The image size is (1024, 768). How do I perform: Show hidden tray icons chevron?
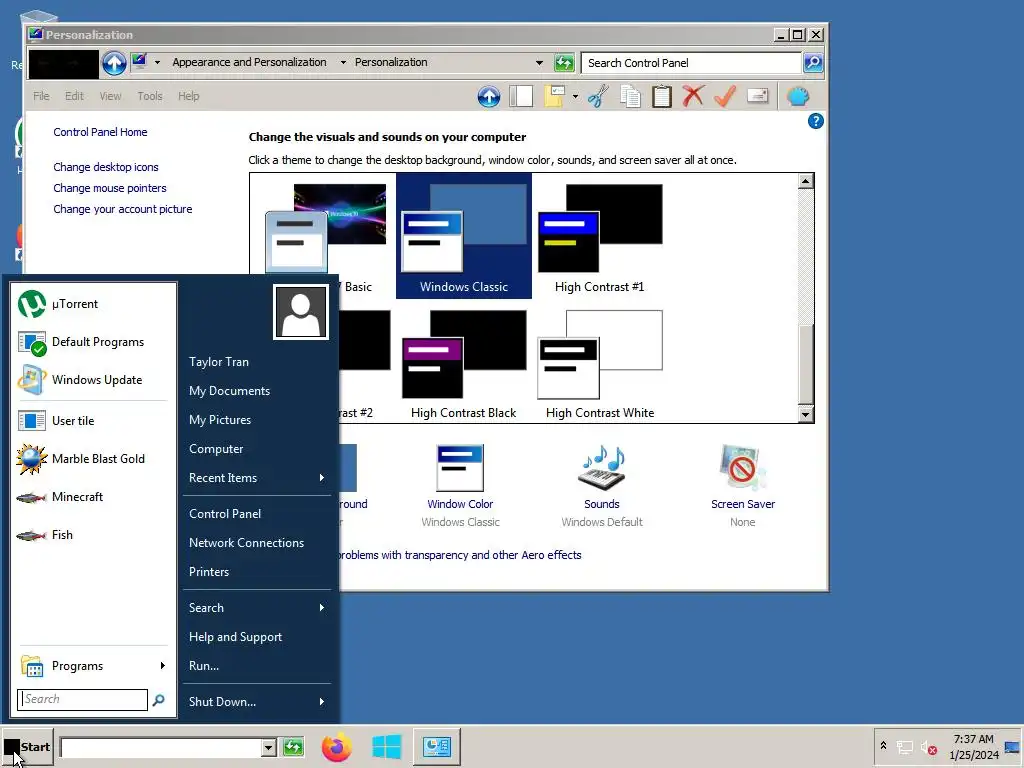[x=883, y=745]
